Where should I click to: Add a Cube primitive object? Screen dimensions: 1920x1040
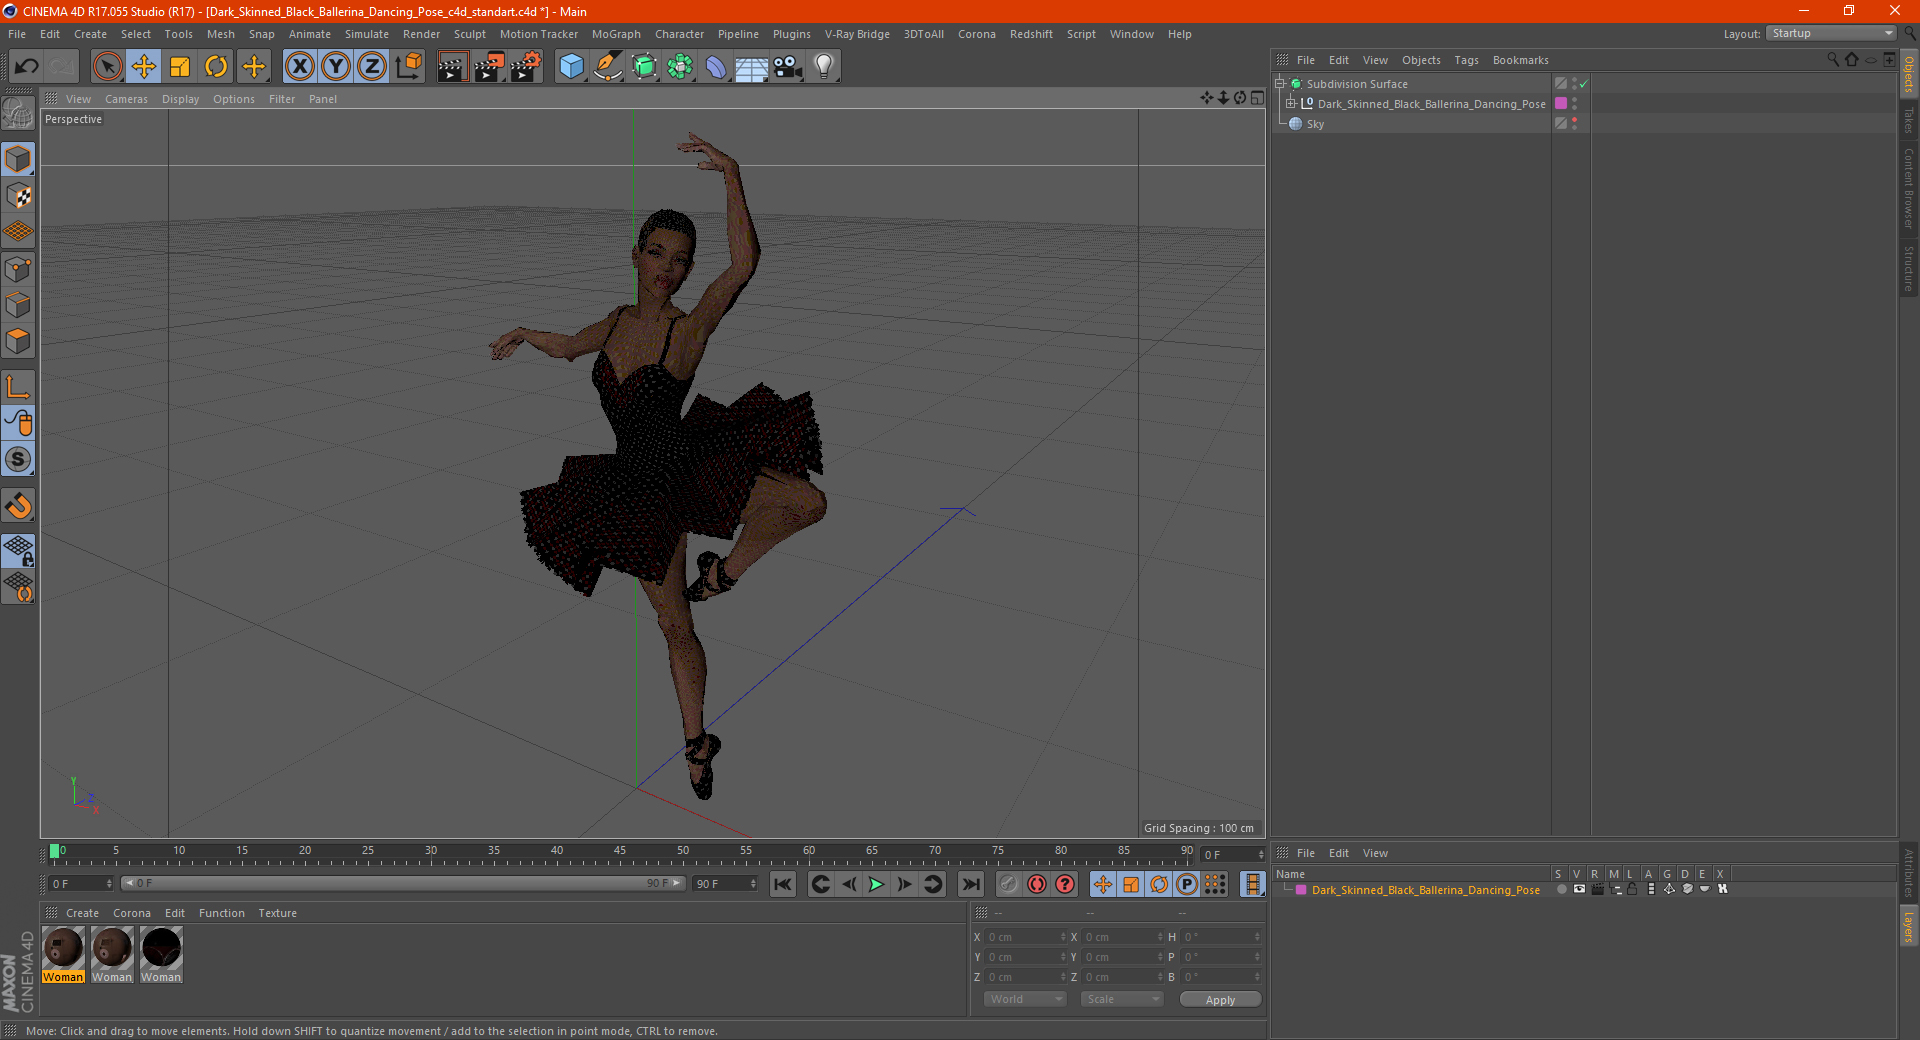[x=571, y=67]
